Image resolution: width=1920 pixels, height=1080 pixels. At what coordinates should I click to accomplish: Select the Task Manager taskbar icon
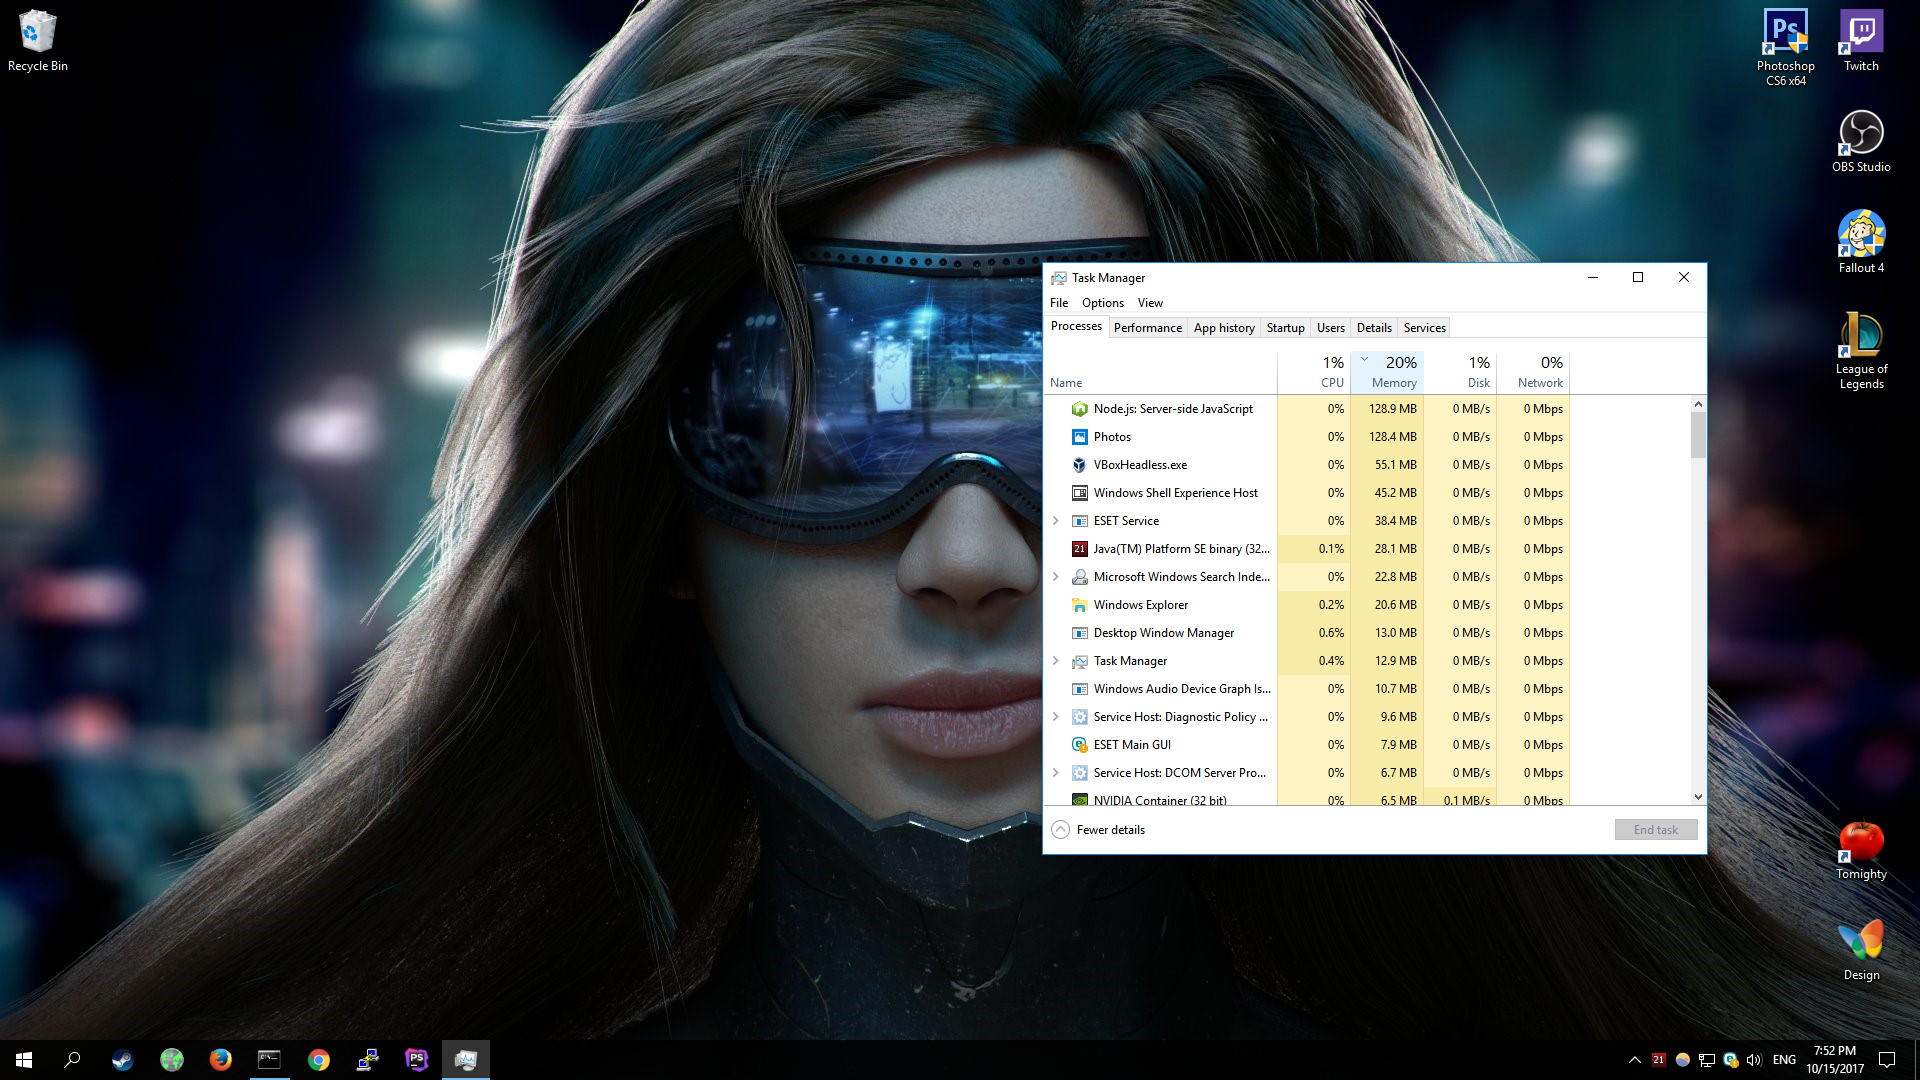(x=465, y=1060)
